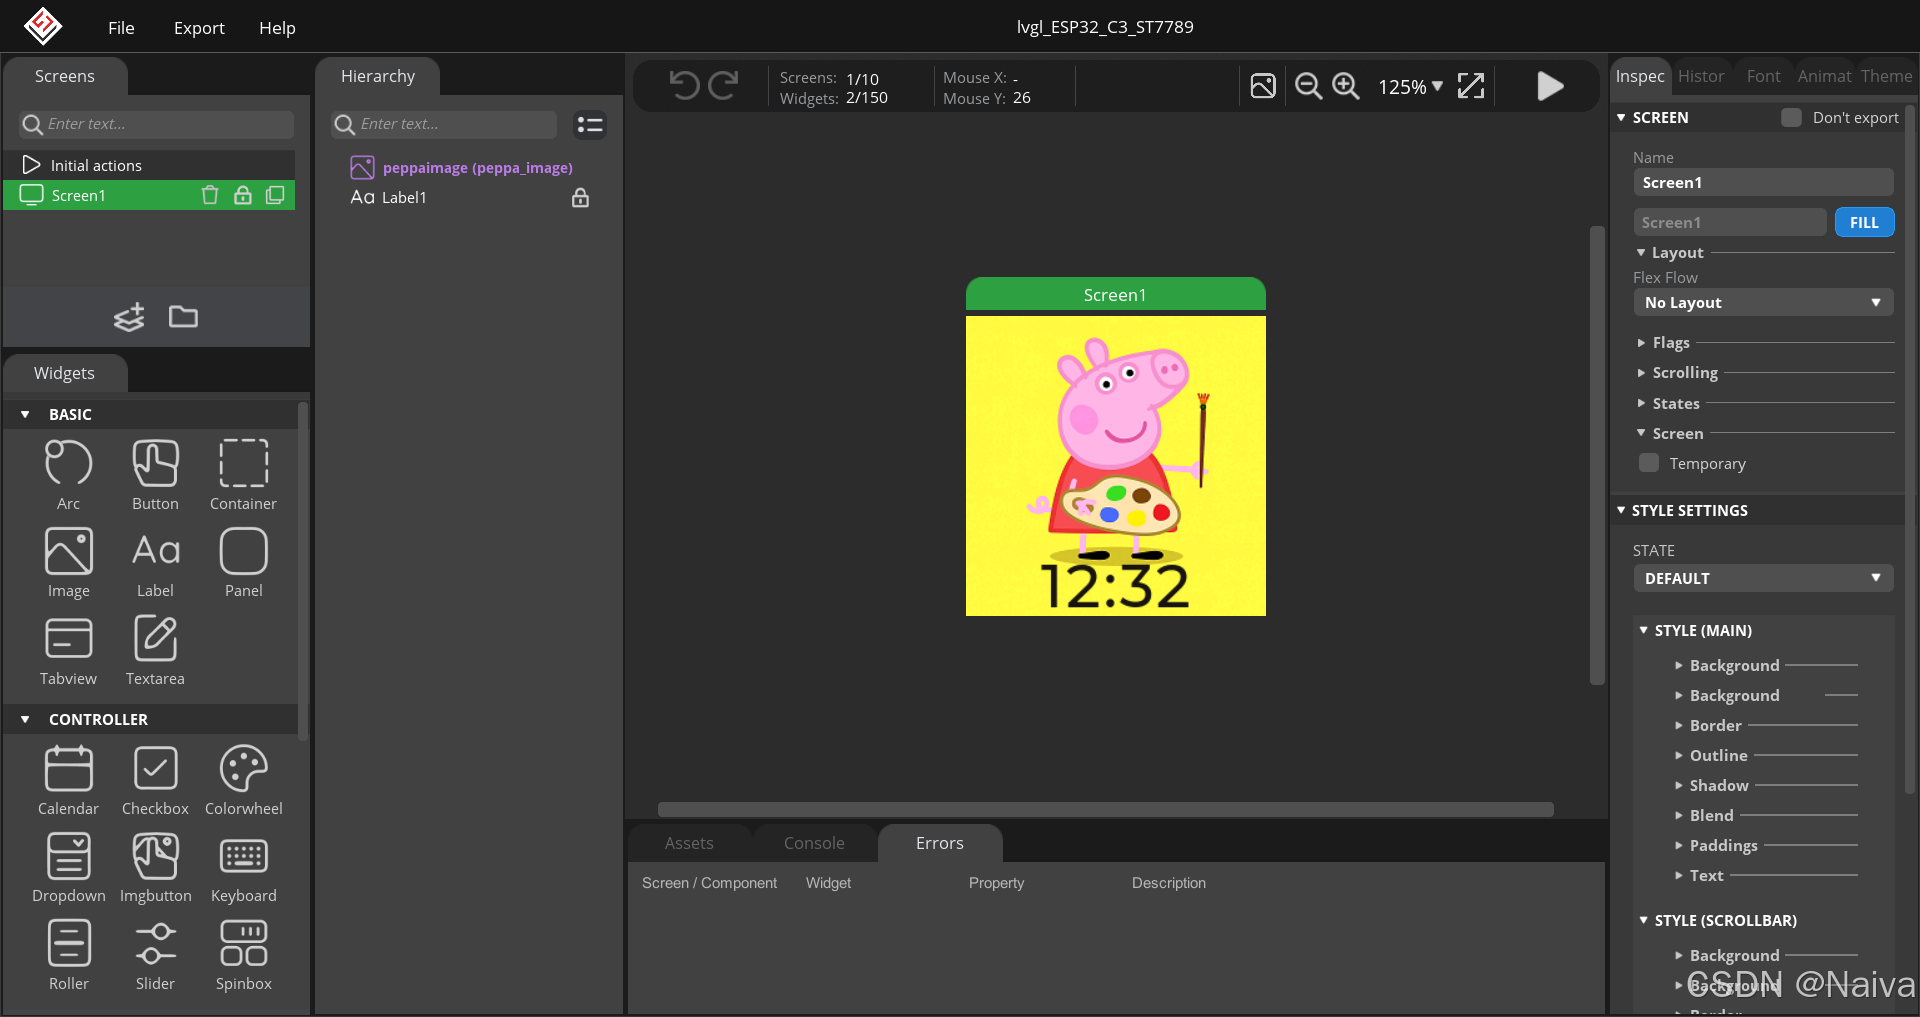Click the folder icon under the Screens list
The image size is (1920, 1017).
tap(183, 317)
